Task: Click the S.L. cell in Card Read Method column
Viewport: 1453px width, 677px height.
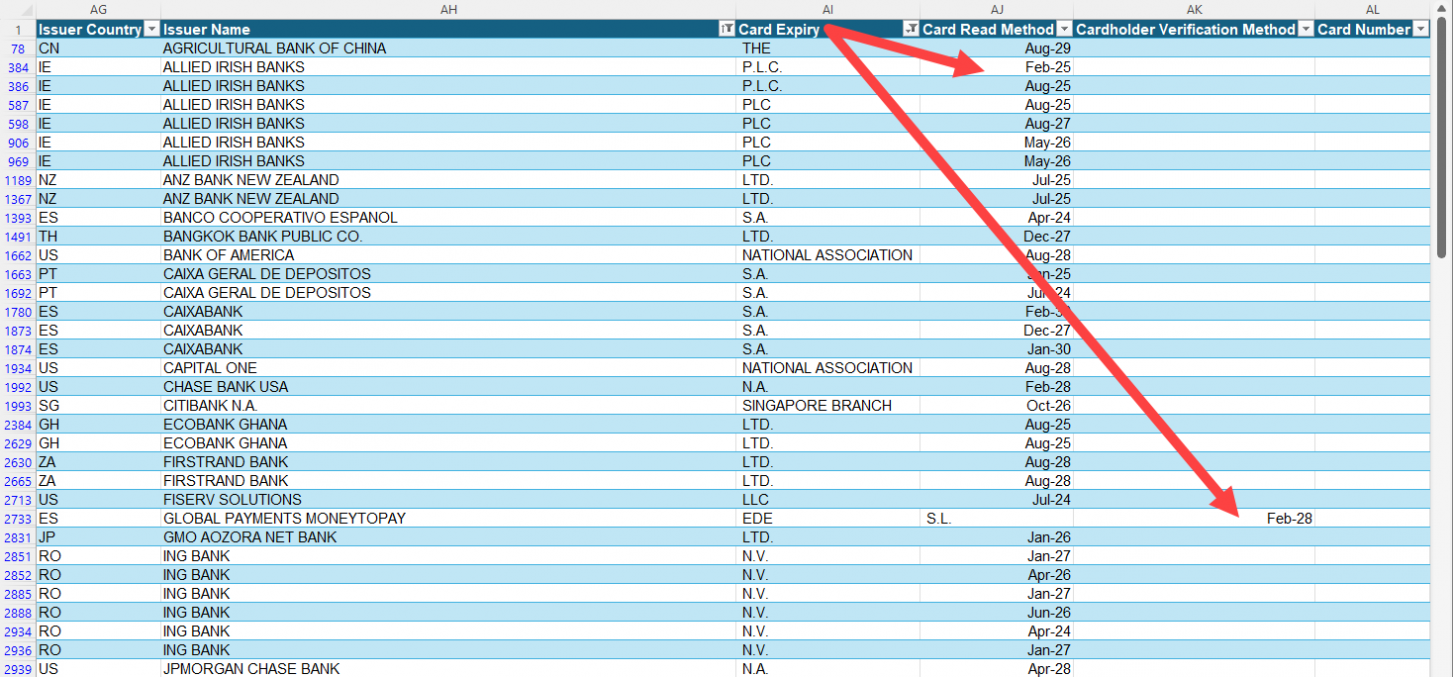Action: click(996, 519)
